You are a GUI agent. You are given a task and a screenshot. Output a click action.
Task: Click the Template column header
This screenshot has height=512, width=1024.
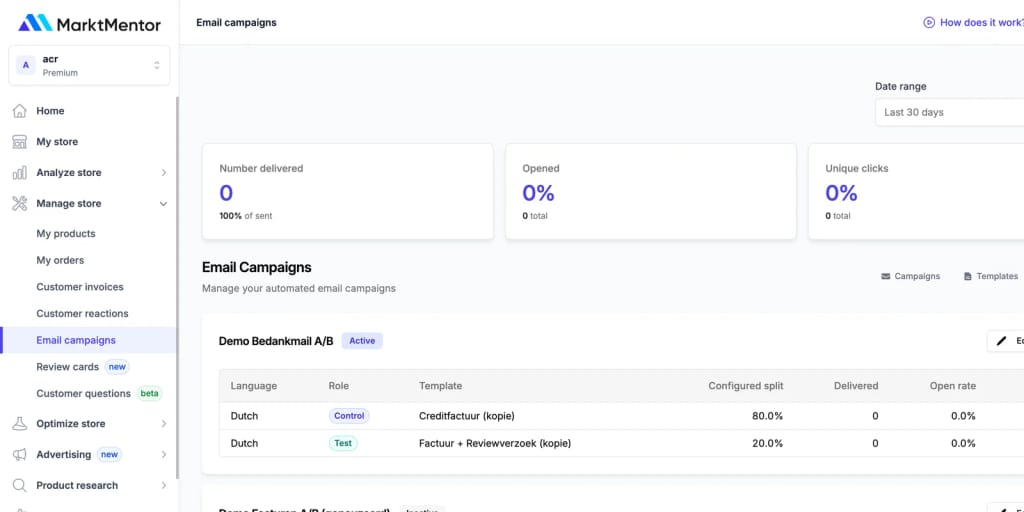(x=441, y=386)
